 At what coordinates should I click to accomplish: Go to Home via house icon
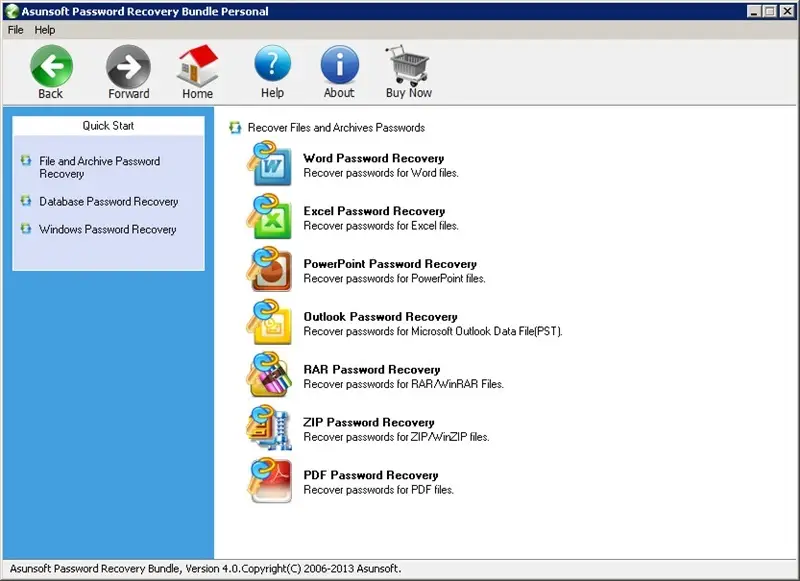tap(197, 65)
